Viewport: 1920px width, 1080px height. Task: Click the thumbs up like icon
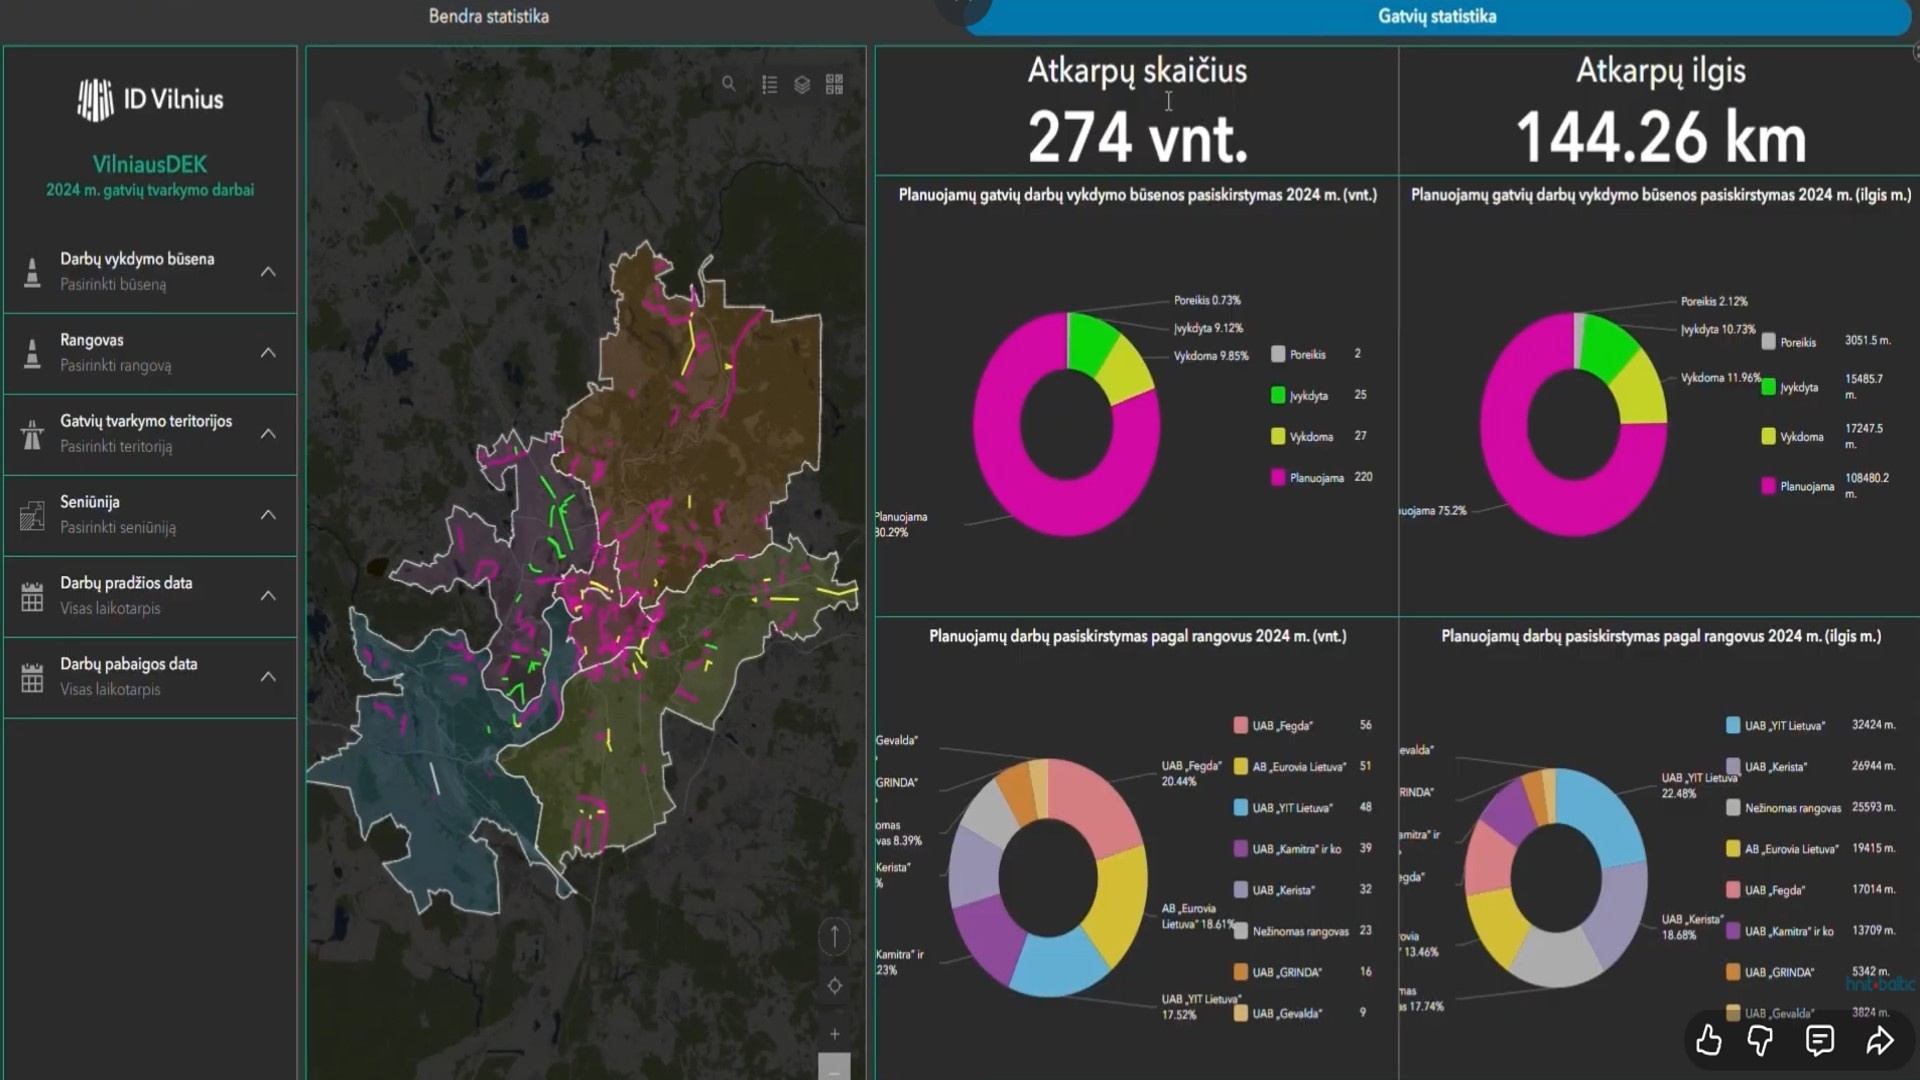tap(1709, 1041)
